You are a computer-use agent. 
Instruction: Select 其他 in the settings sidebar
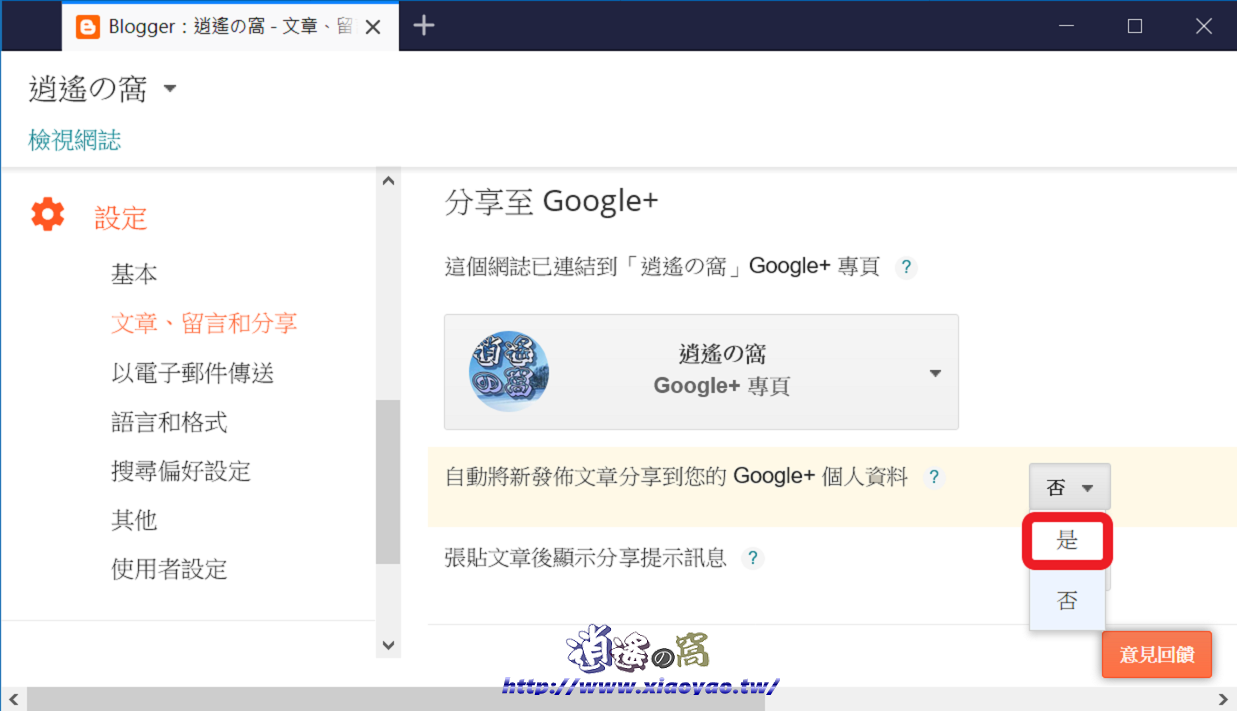point(134,520)
